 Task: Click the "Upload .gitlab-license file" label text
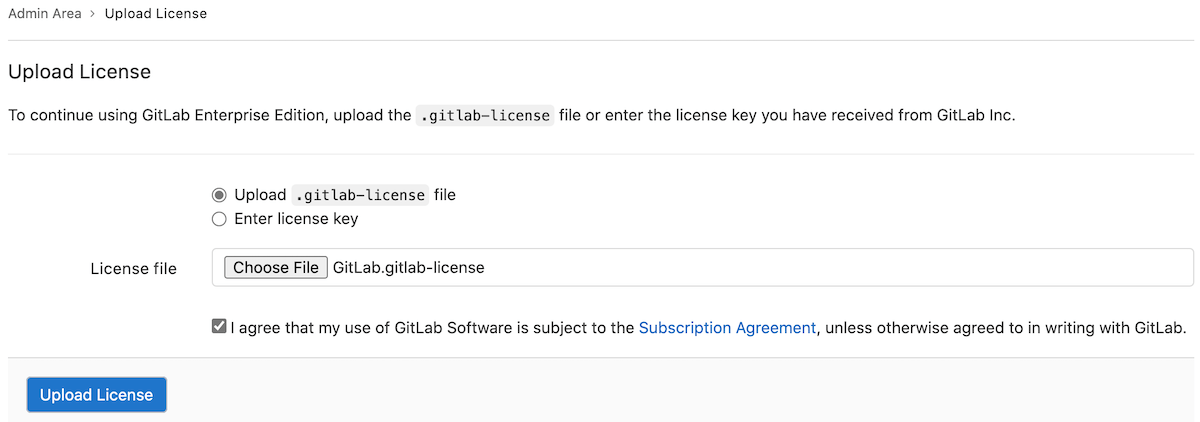click(344, 195)
